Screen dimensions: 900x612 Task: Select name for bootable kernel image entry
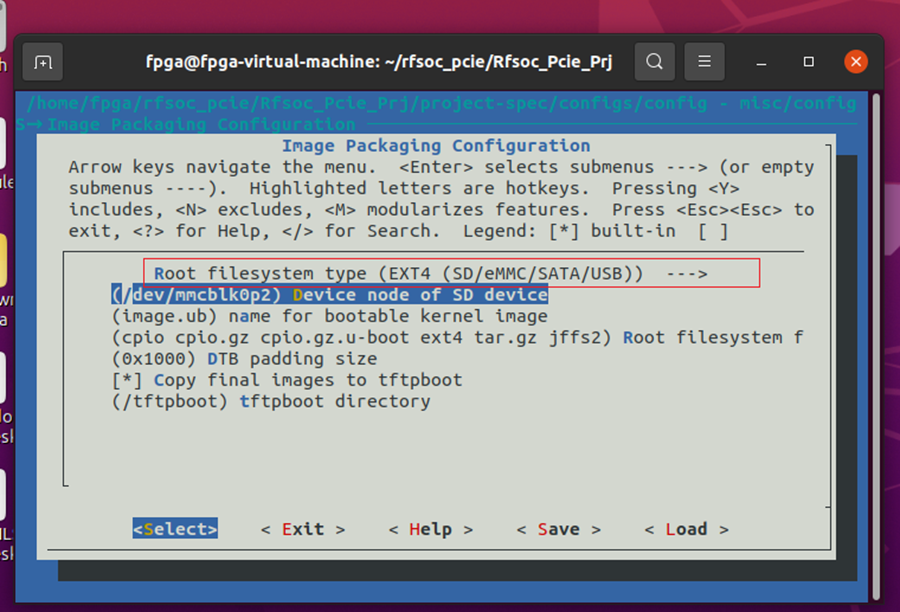(329, 316)
